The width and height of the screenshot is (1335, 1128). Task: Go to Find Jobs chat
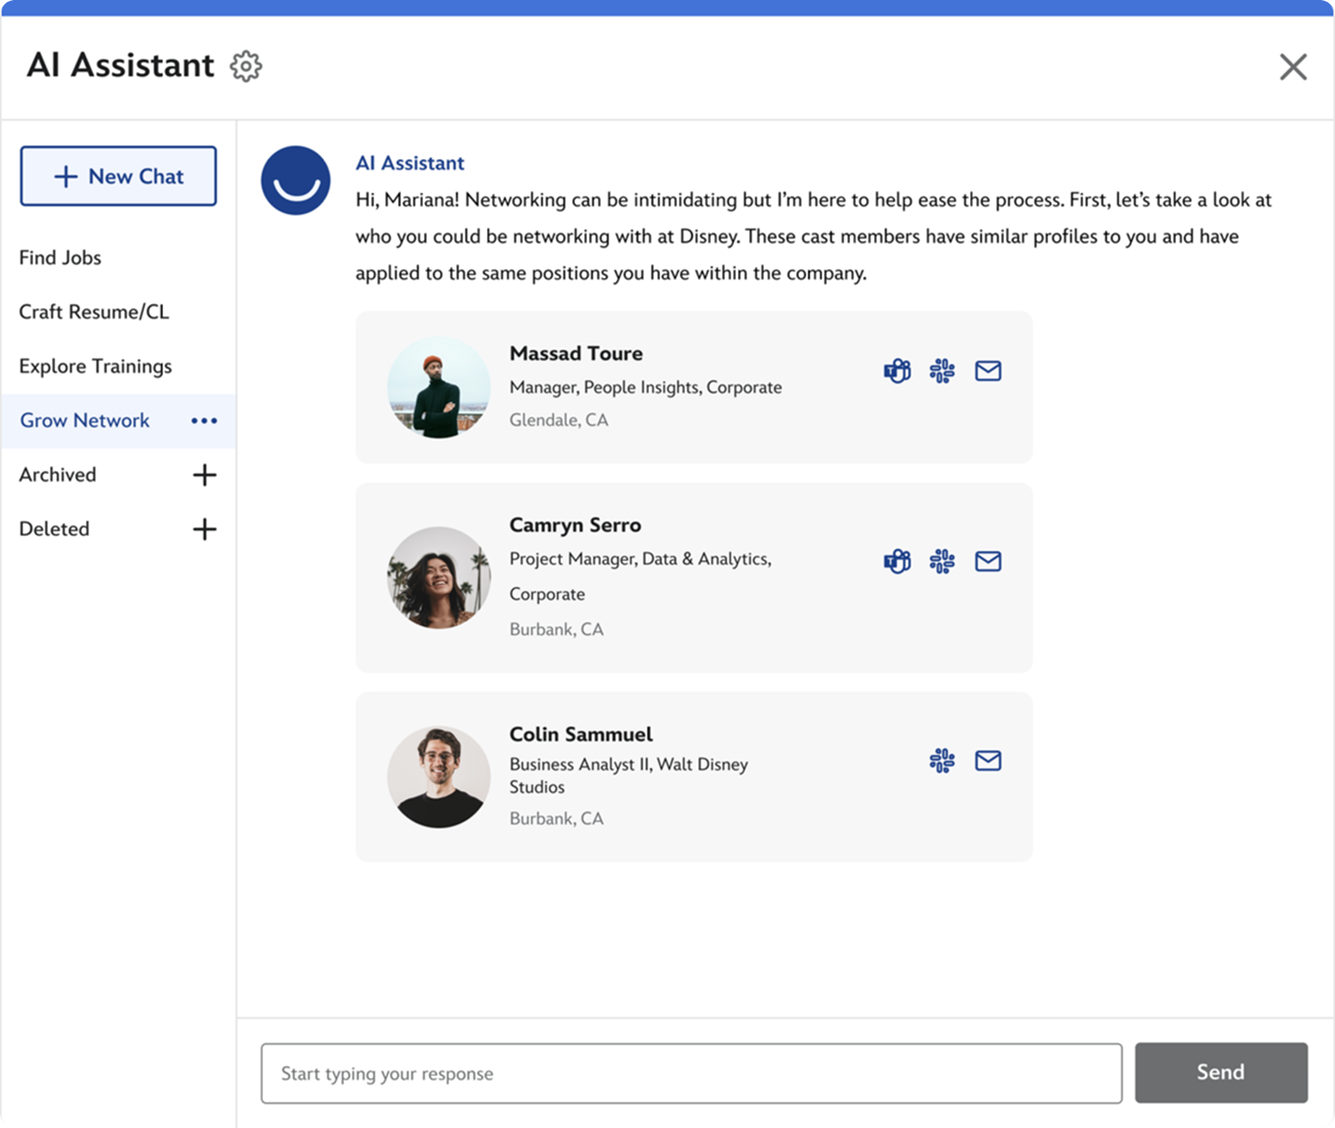60,258
